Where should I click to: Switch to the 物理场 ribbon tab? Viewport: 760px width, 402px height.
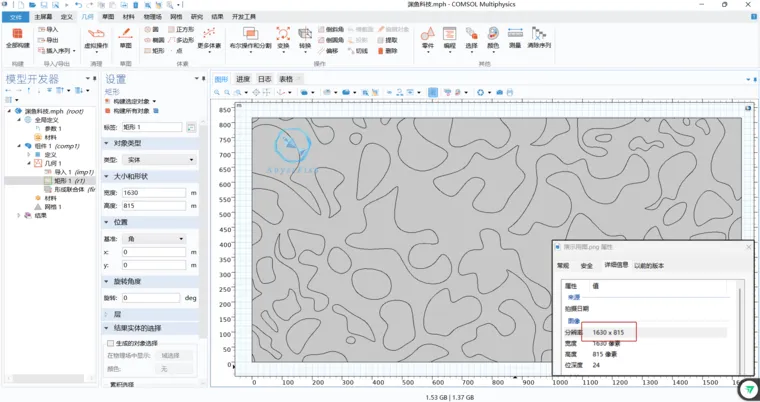tap(152, 17)
